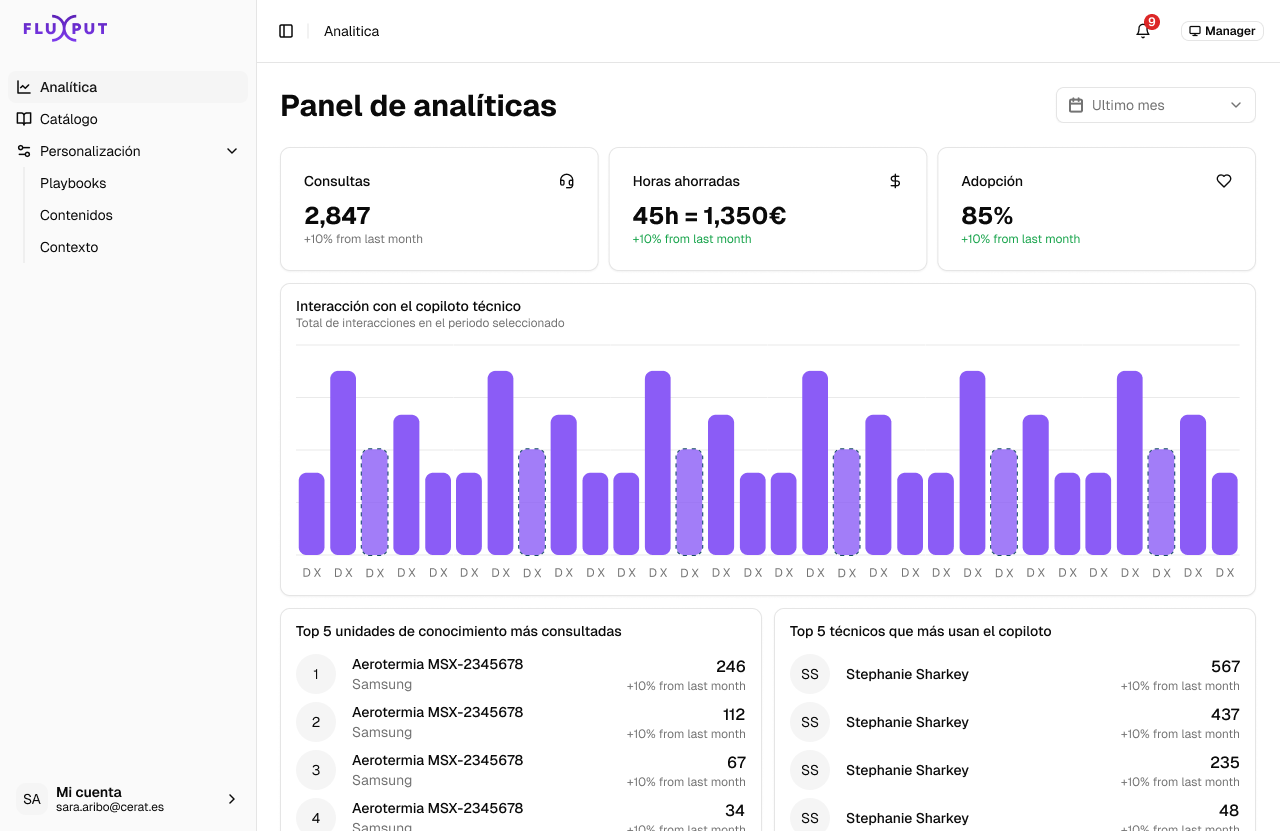Click SS avatar beside count 567
The height and width of the screenshot is (831, 1280).
[x=810, y=674]
